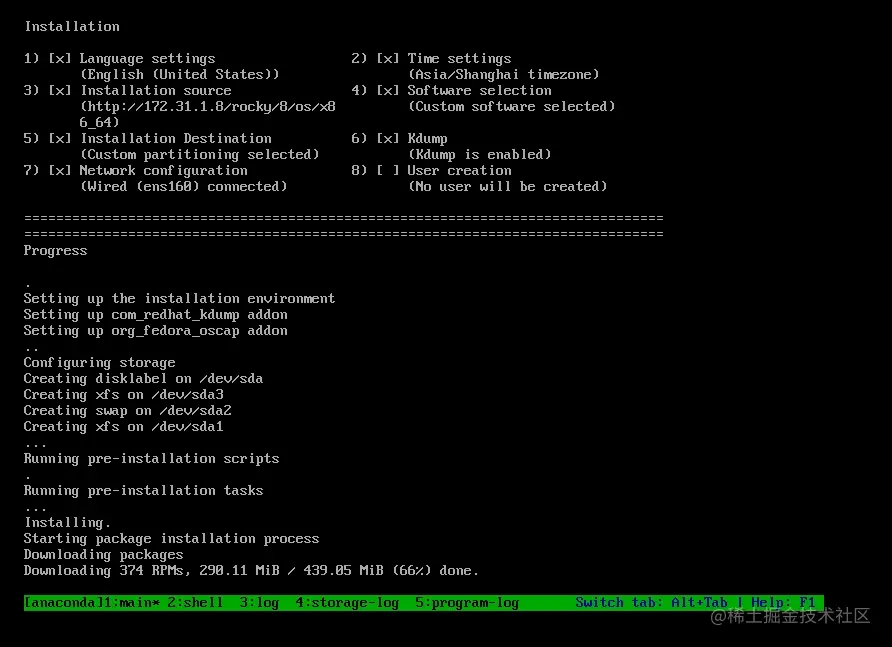Click '(Custom software selected)' value
This screenshot has height=647, width=892.
tap(511, 106)
